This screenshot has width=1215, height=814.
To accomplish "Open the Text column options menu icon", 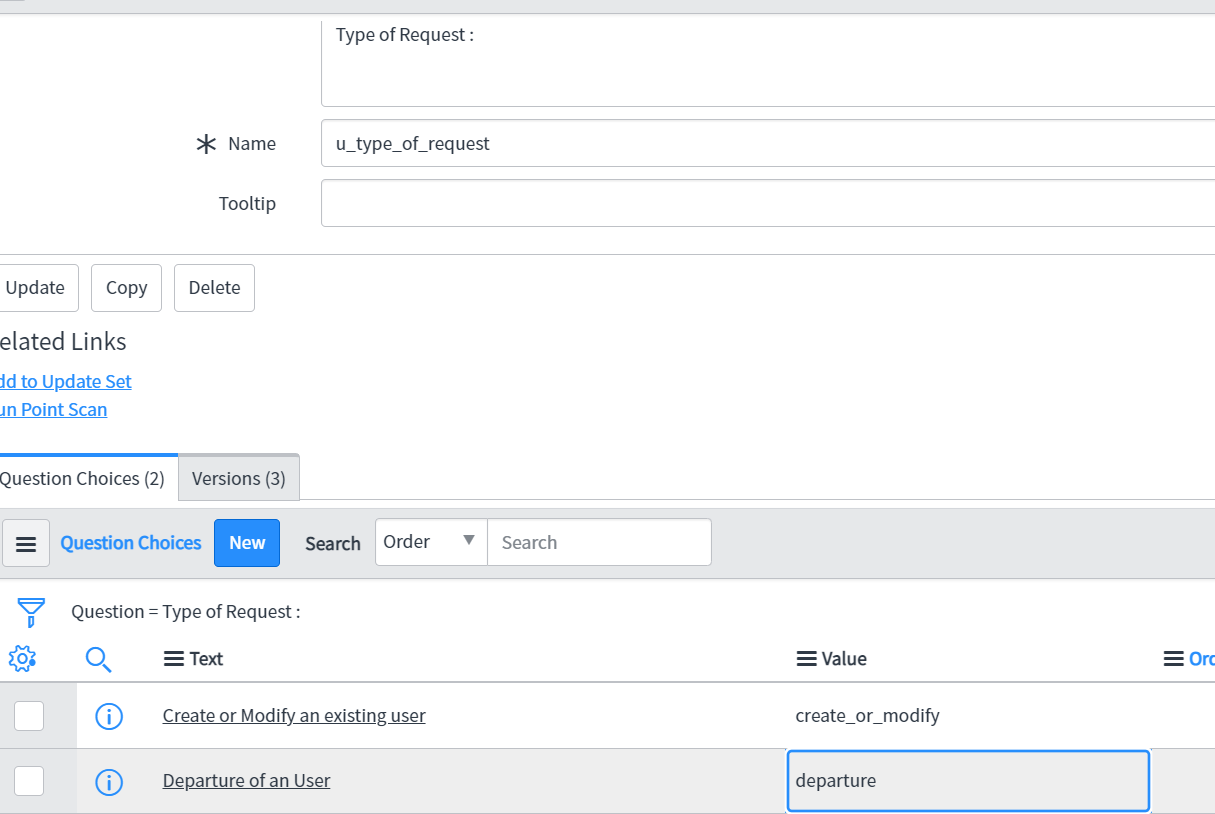I will pos(173,659).
